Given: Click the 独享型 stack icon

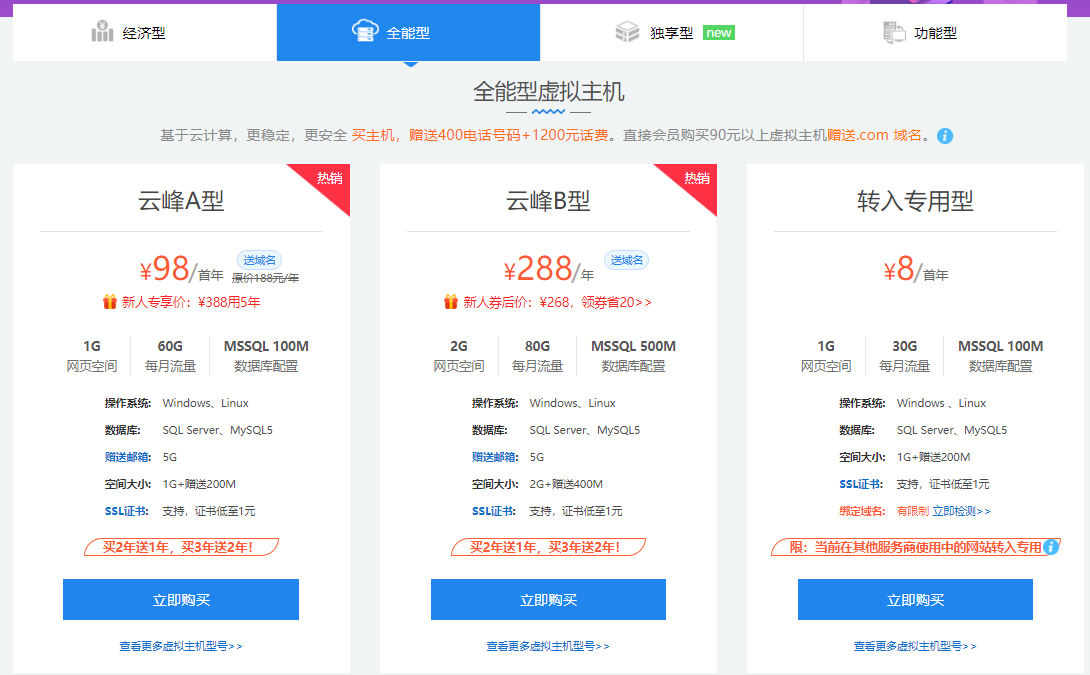Looking at the screenshot, I should pos(628,31).
